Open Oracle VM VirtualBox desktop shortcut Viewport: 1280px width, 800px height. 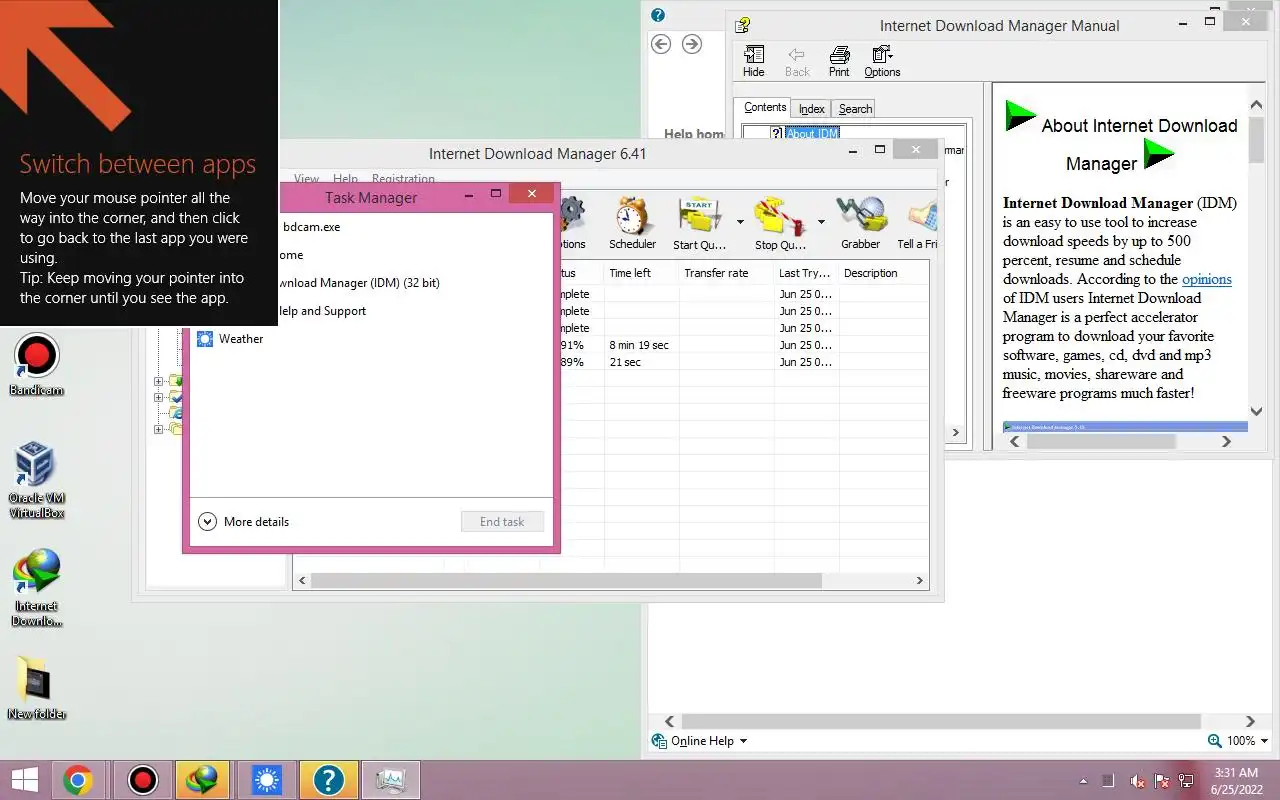pyautogui.click(x=37, y=481)
